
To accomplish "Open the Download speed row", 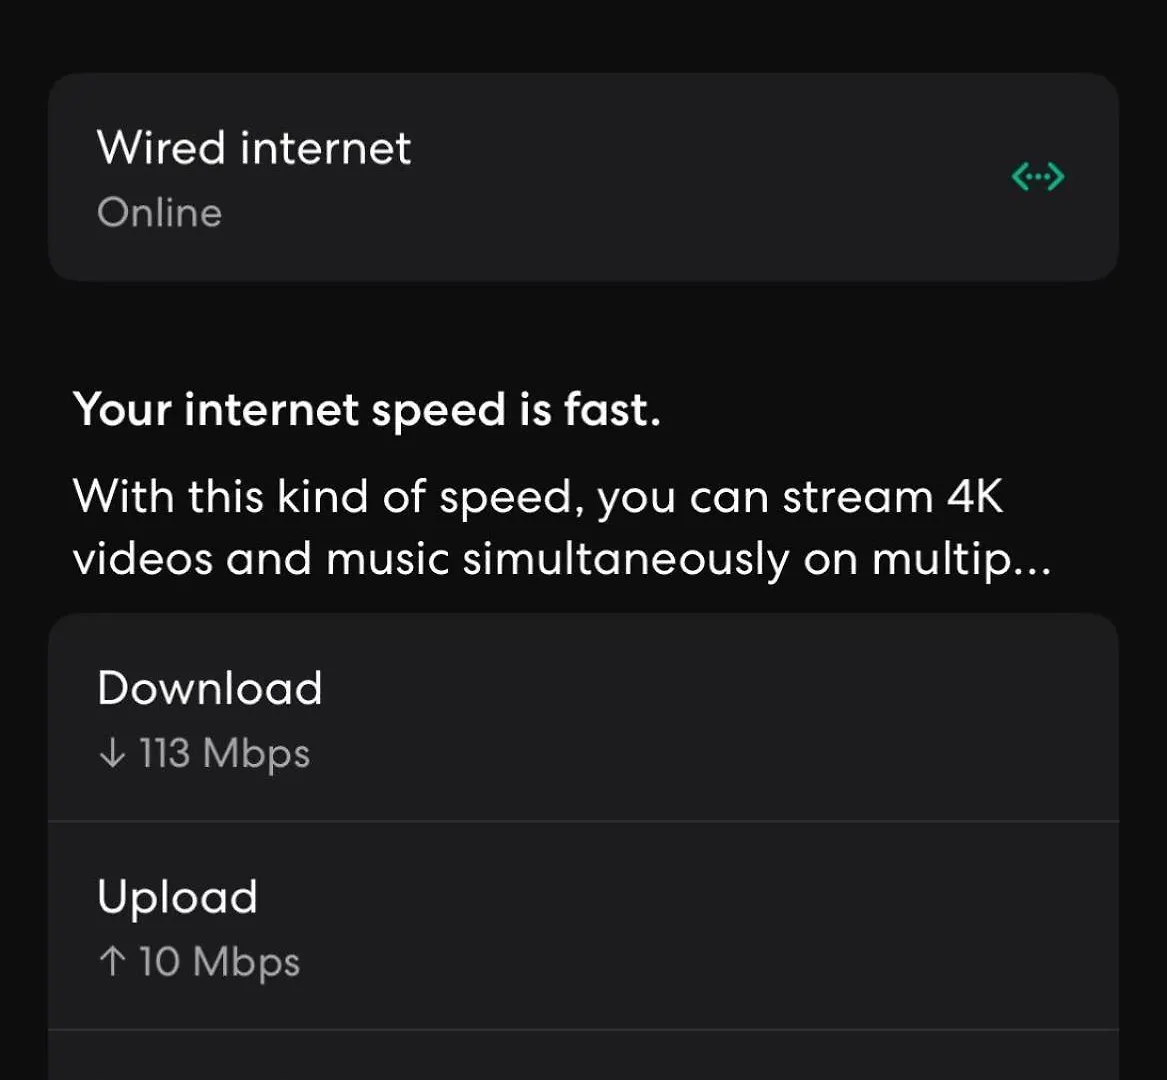I will click(583, 718).
